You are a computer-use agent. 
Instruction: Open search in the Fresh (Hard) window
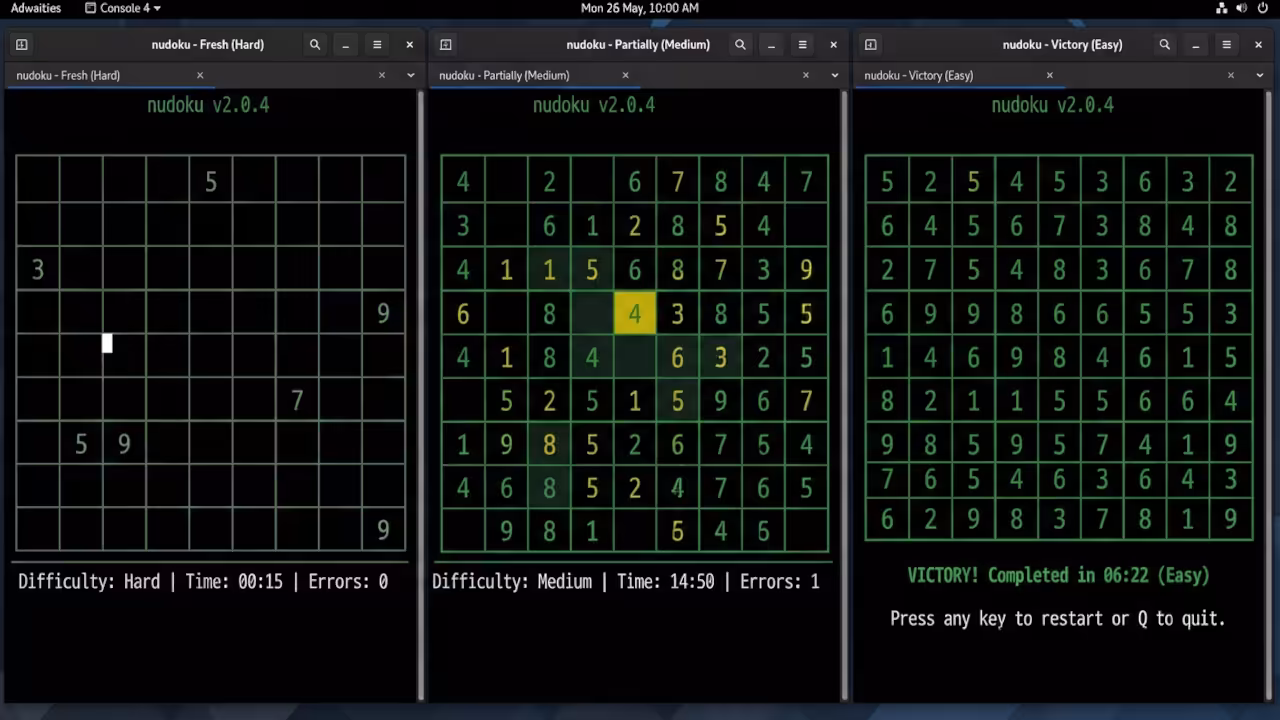(315, 45)
